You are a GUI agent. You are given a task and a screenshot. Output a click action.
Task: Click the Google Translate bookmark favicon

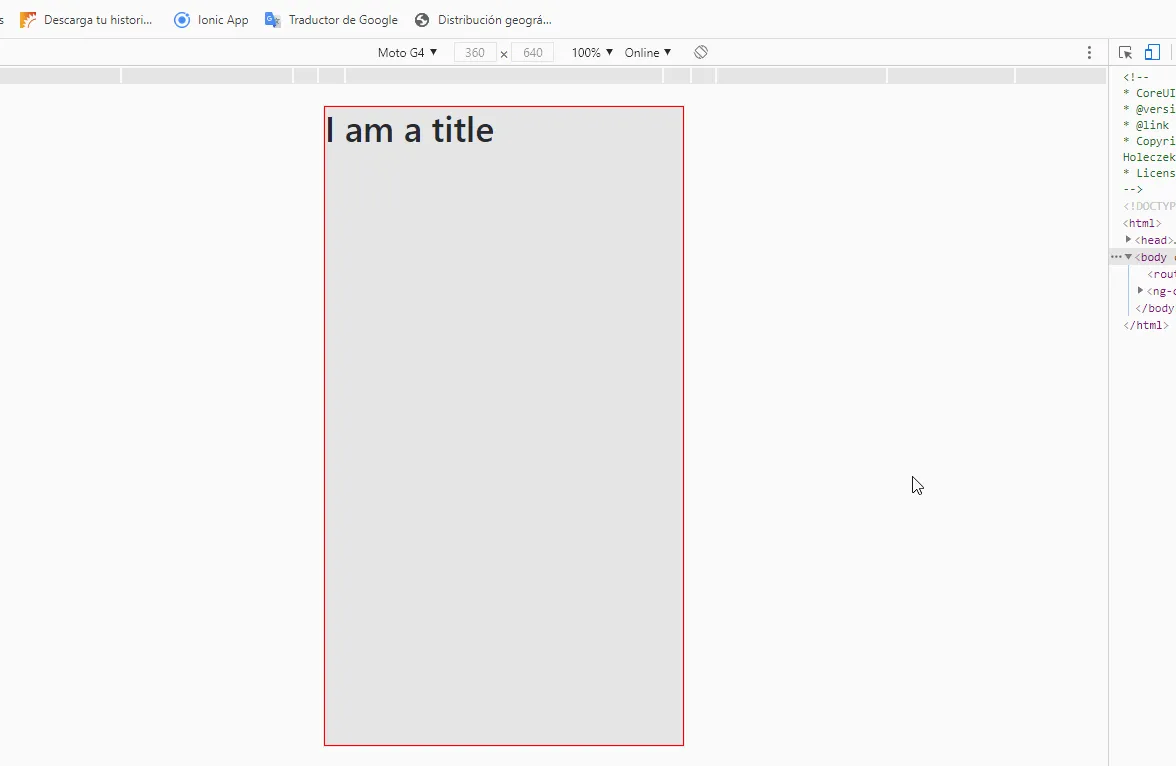point(272,20)
